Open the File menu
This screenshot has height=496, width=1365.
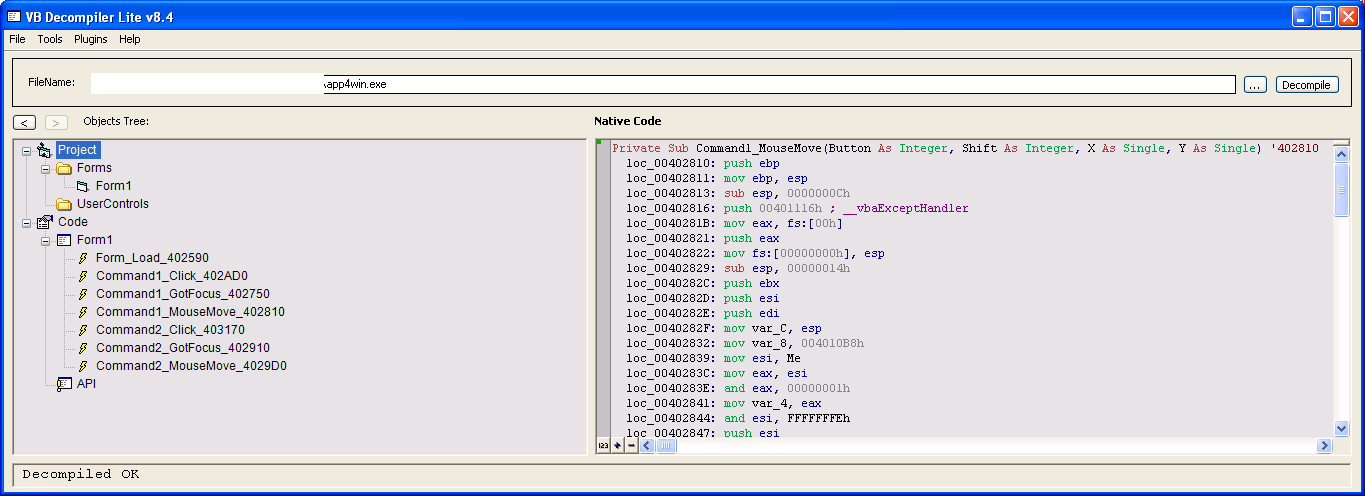point(17,39)
